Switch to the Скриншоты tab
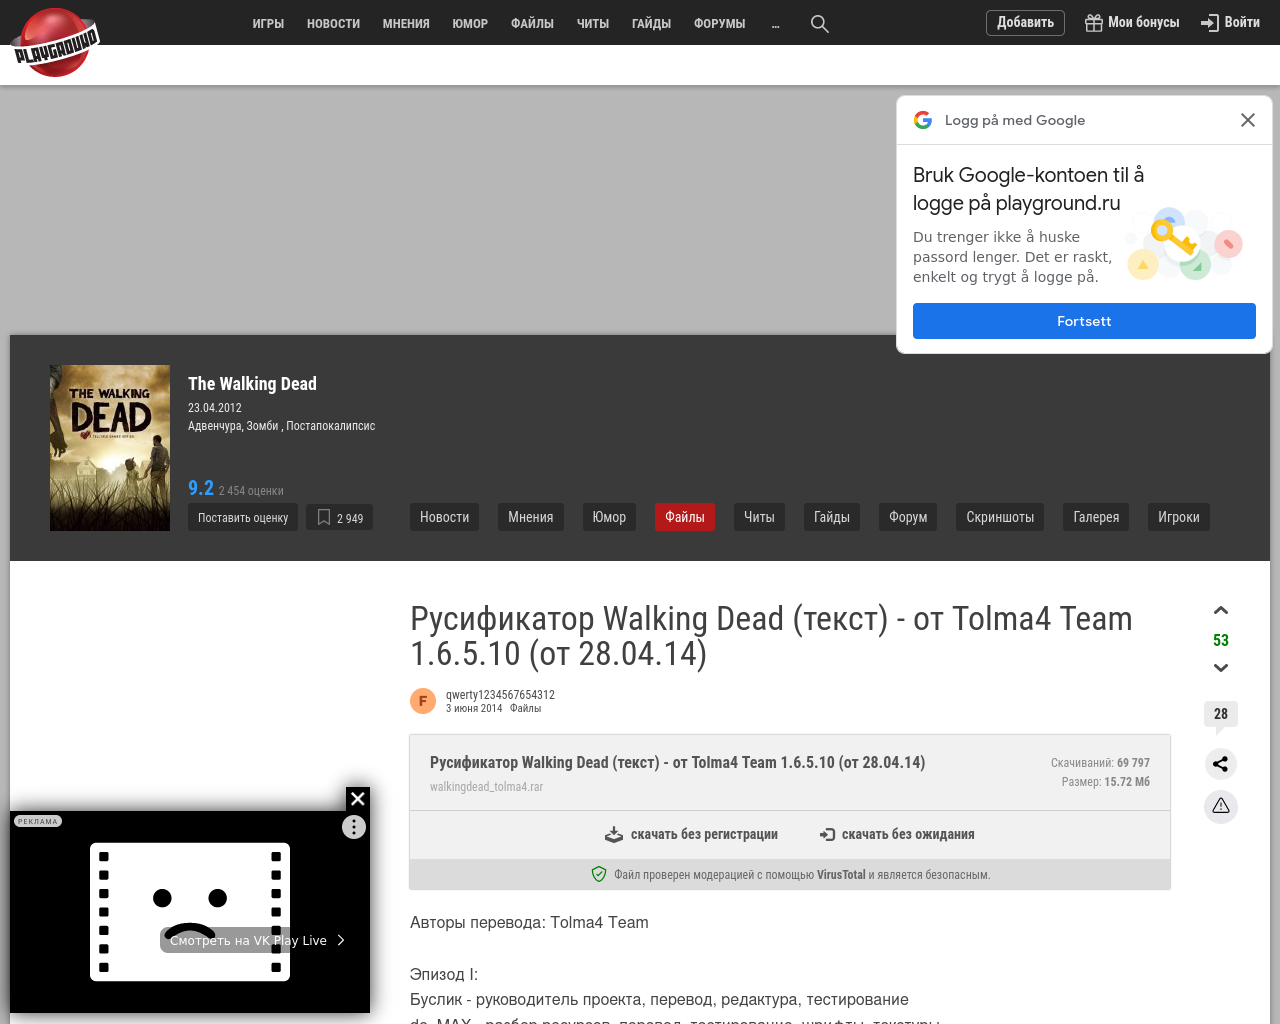Image resolution: width=1280 pixels, height=1024 pixels. pyautogui.click(x=1000, y=517)
